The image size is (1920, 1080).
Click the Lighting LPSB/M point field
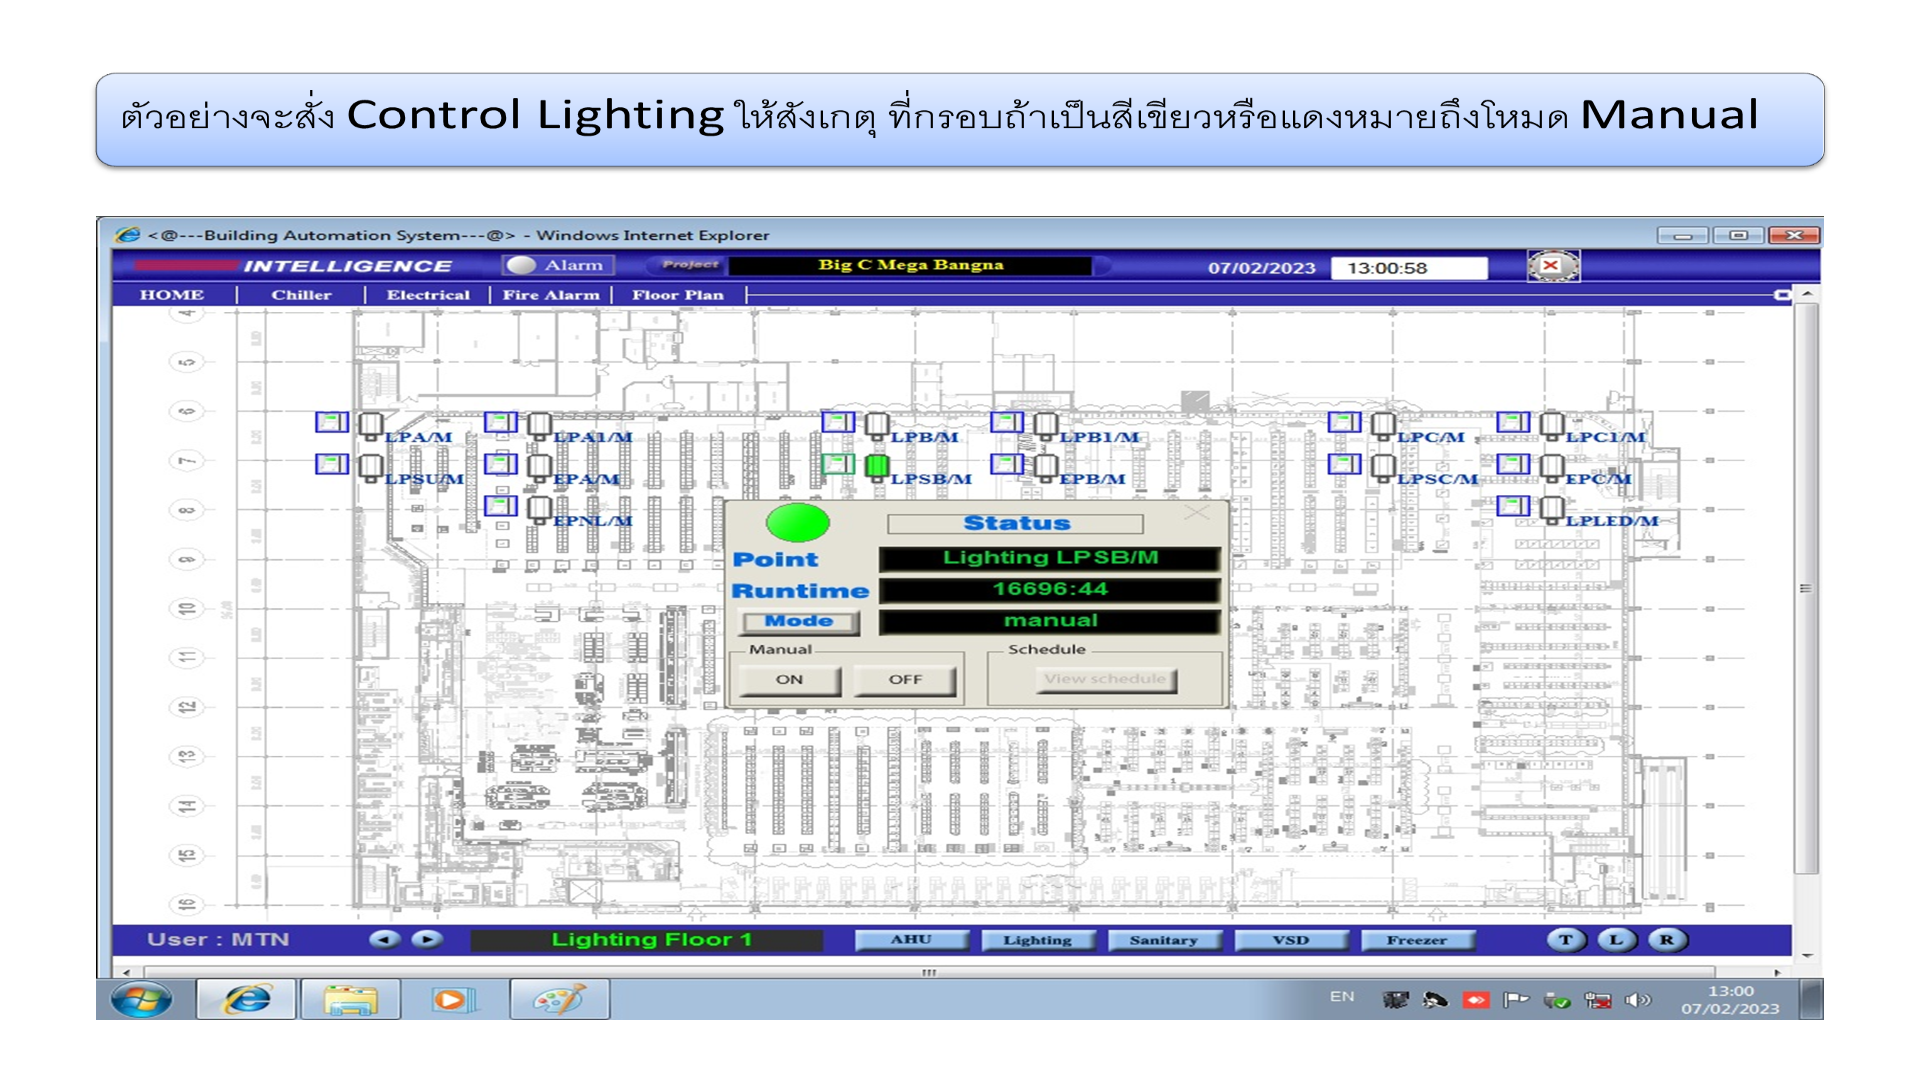pyautogui.click(x=1050, y=558)
